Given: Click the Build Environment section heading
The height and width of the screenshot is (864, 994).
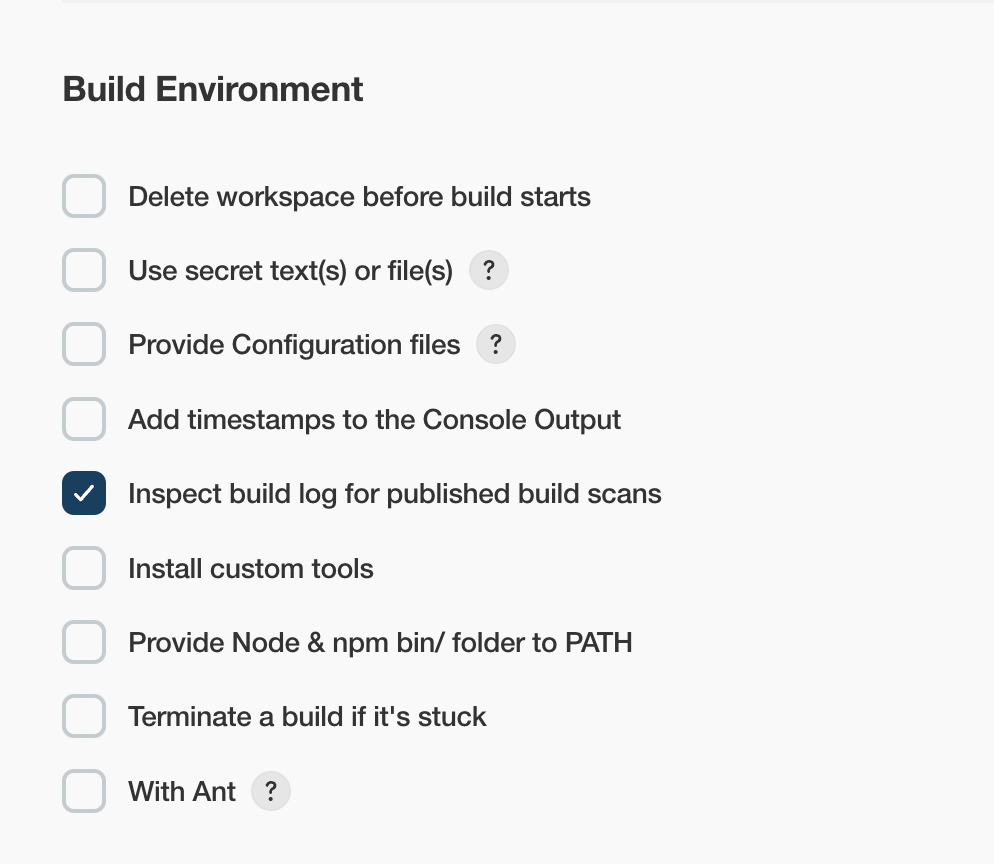Looking at the screenshot, I should [213, 89].
